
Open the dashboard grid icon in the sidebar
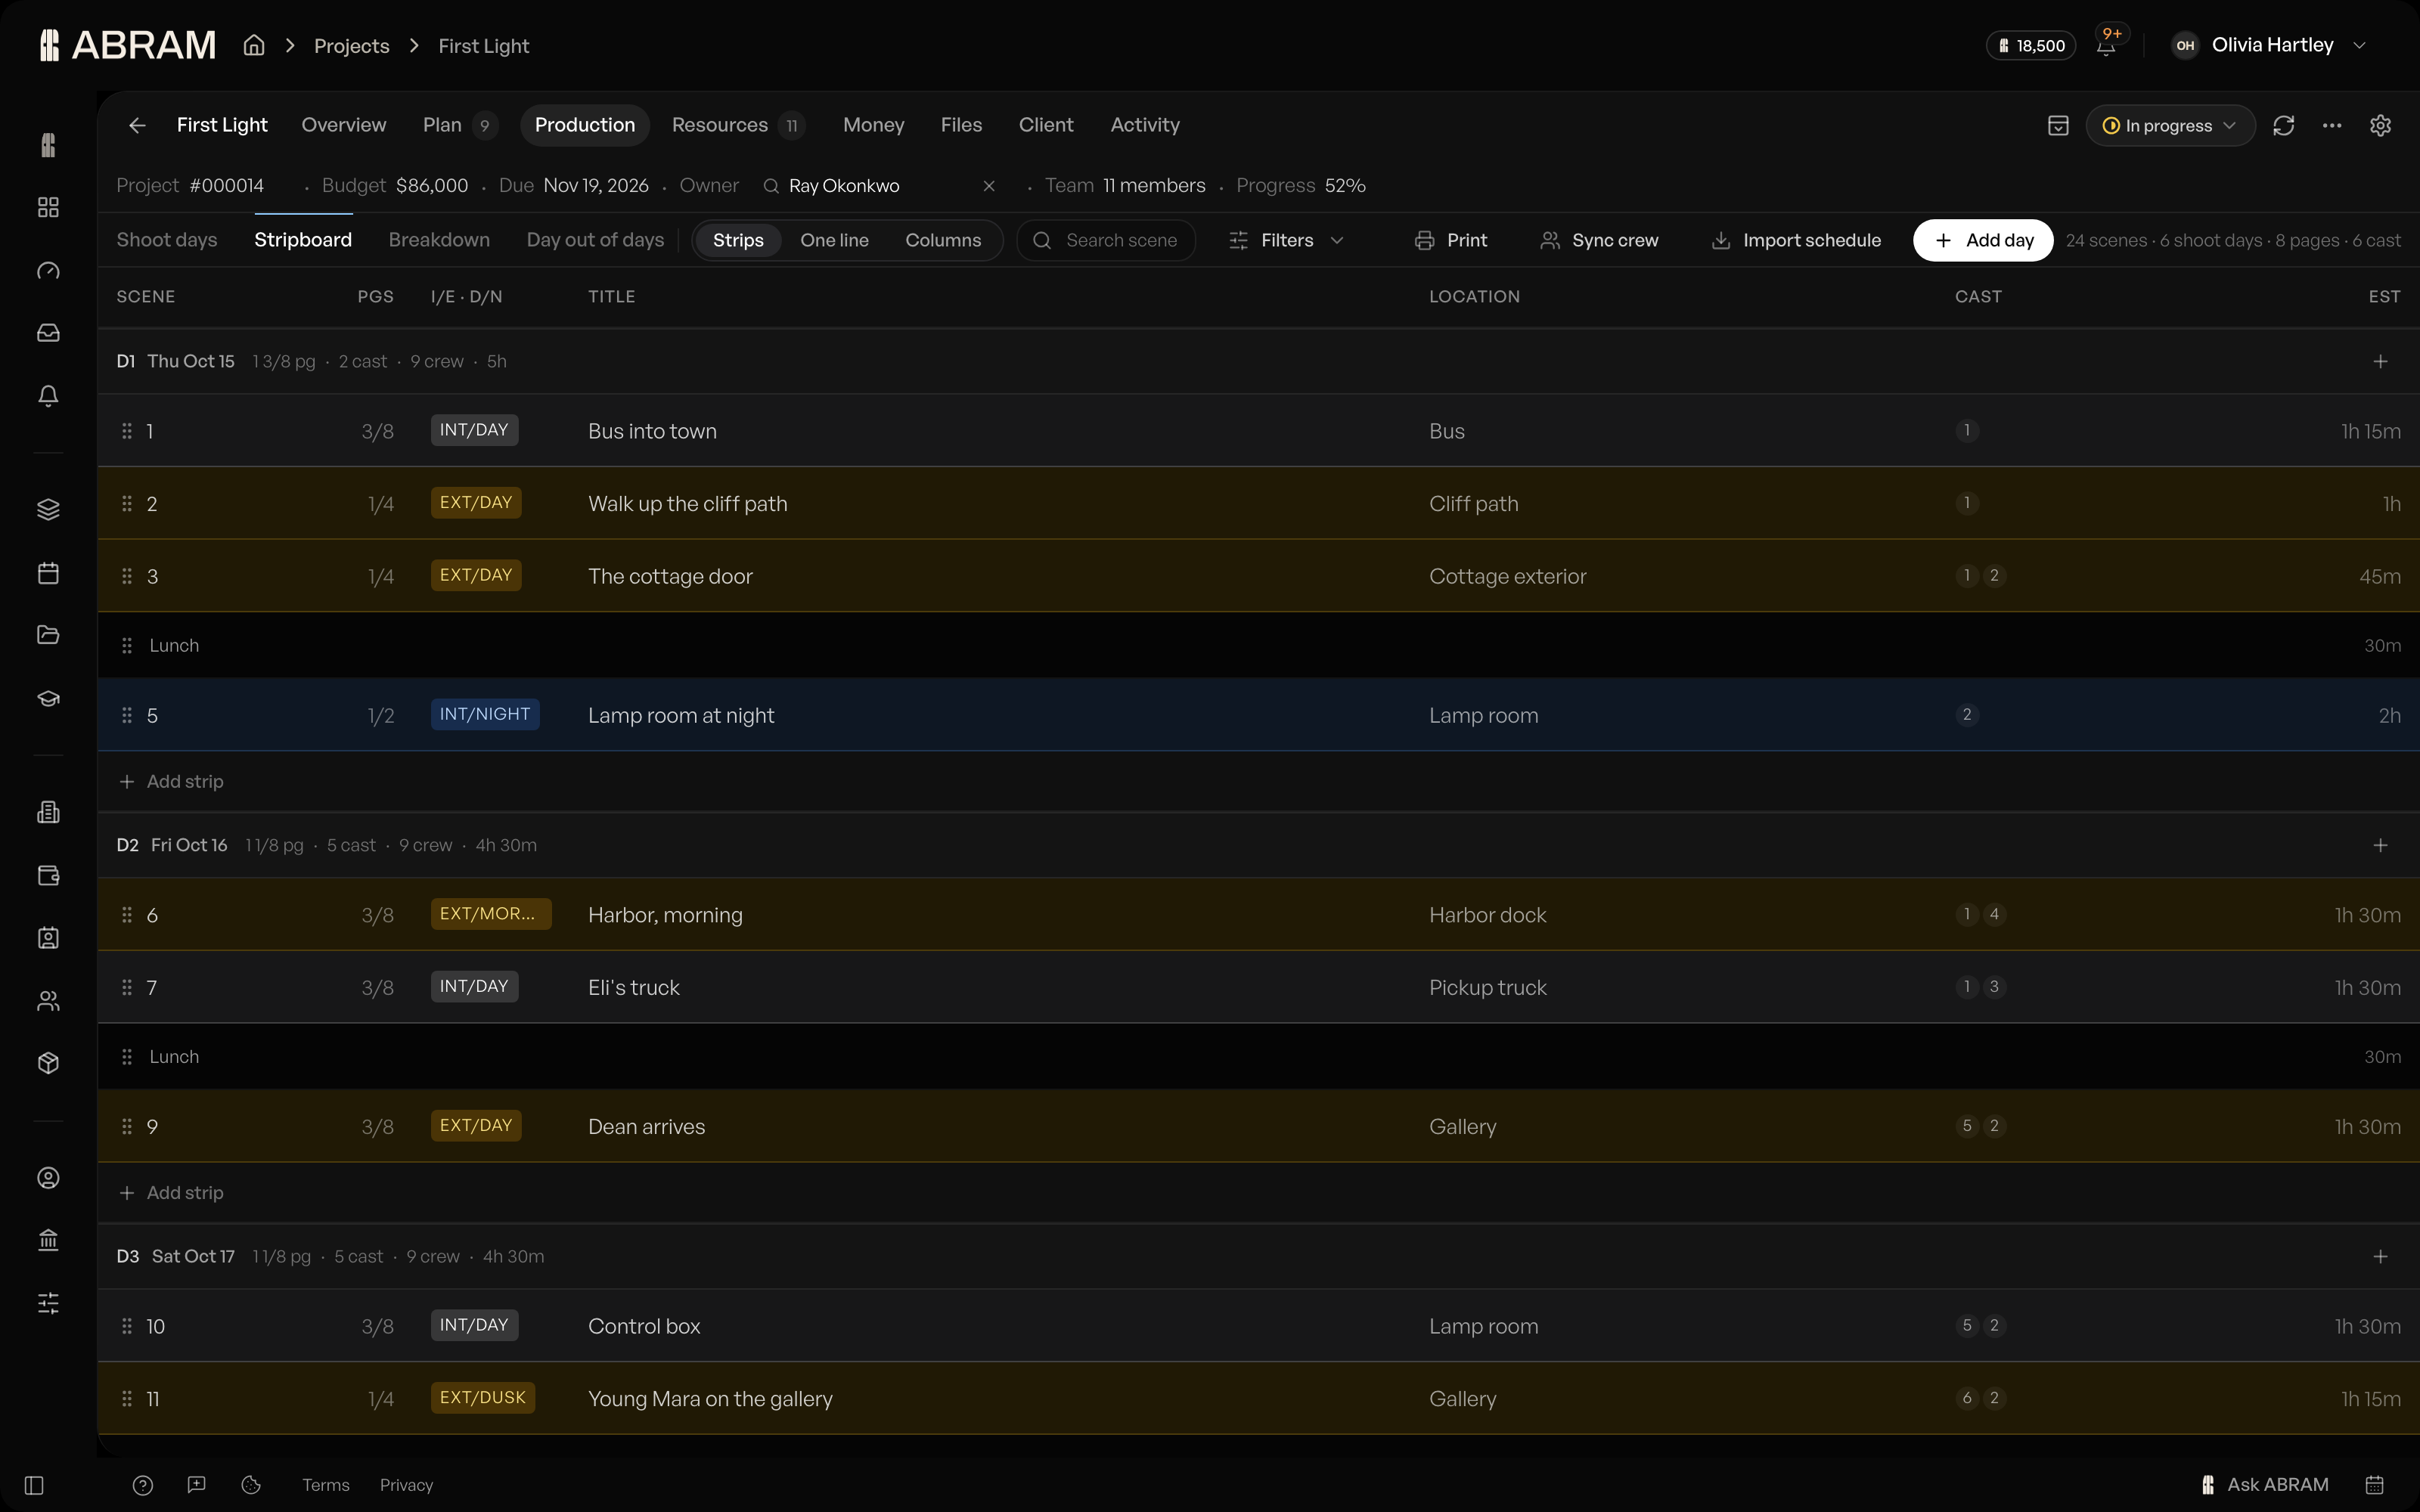click(48, 207)
